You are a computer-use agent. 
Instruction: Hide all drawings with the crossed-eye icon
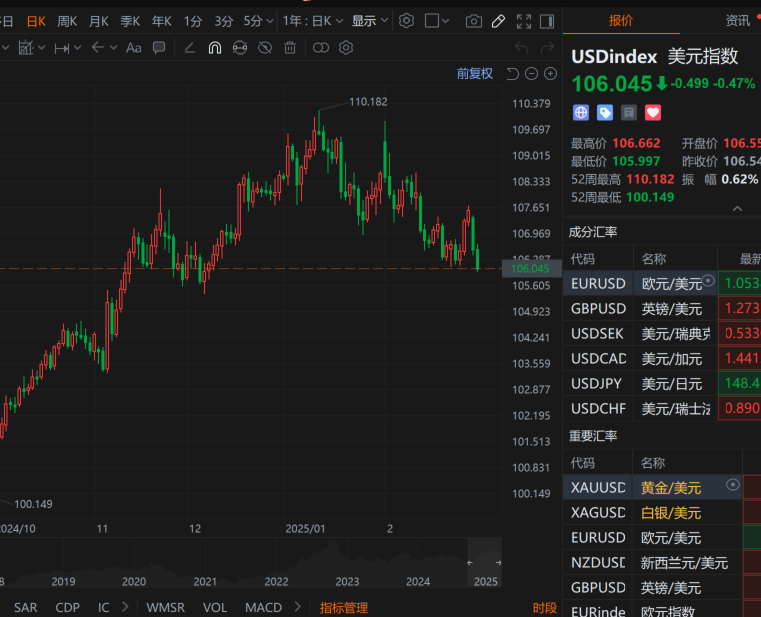pos(265,47)
